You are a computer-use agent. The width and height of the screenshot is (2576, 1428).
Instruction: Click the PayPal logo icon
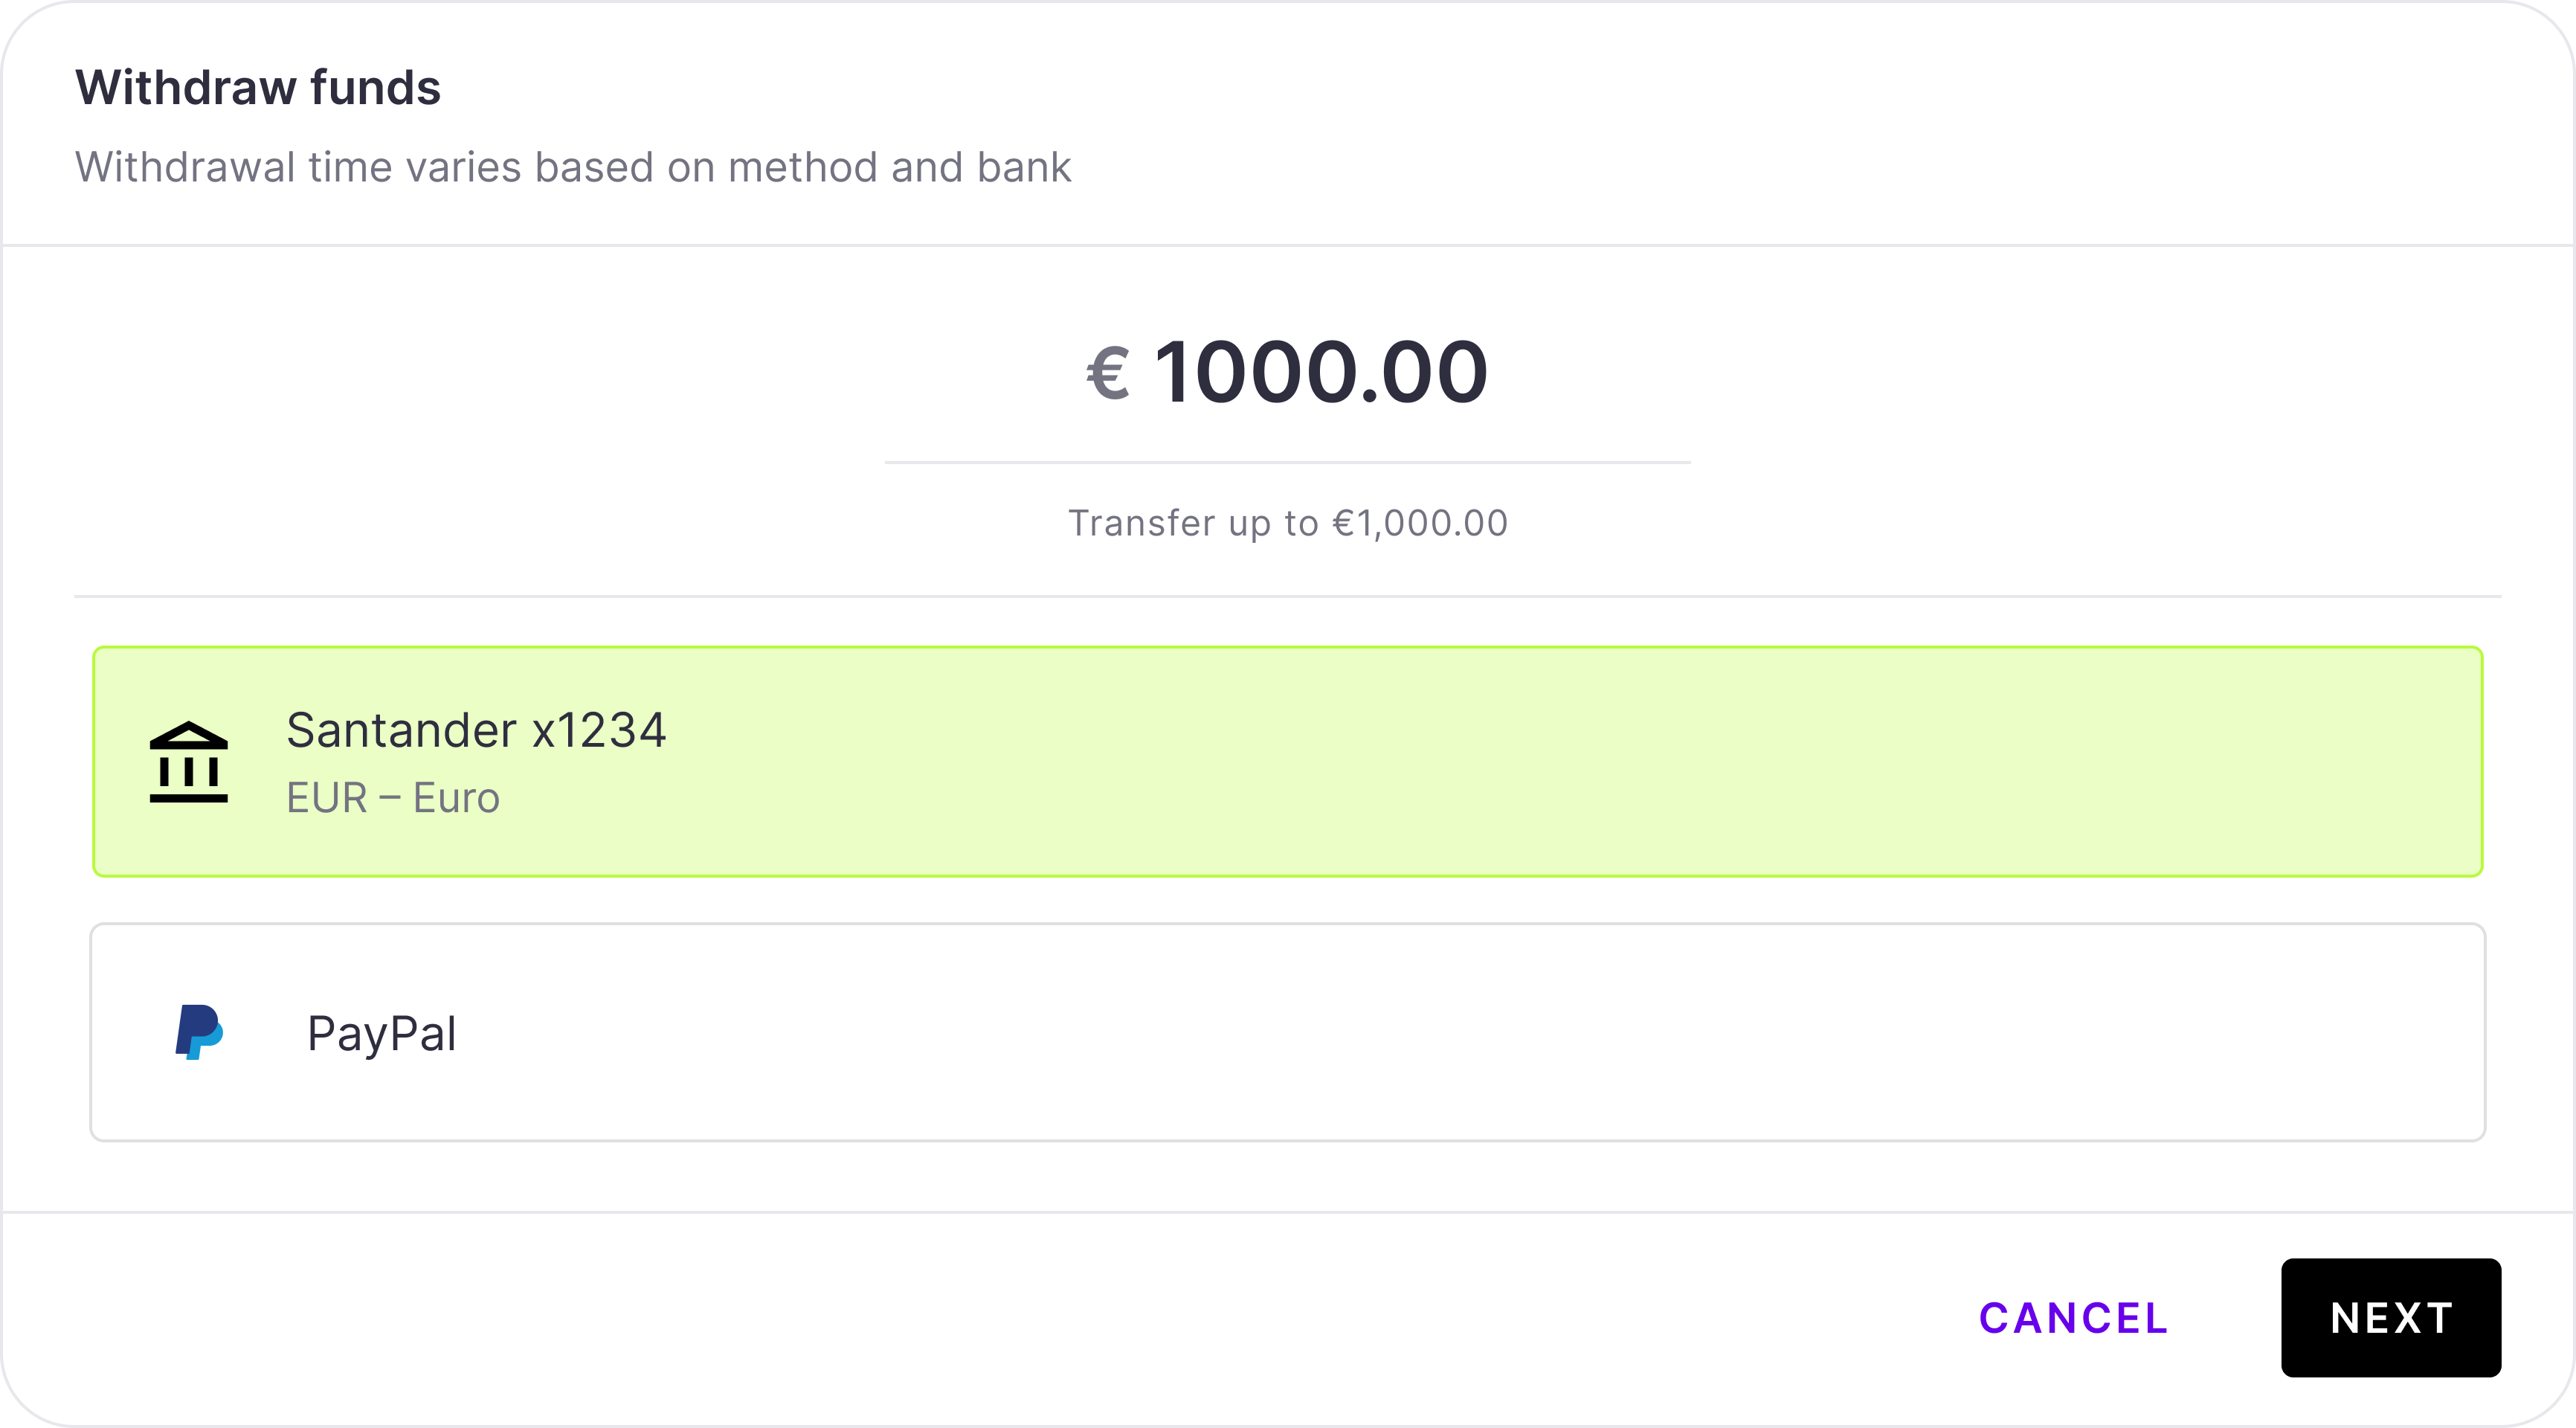[199, 1032]
